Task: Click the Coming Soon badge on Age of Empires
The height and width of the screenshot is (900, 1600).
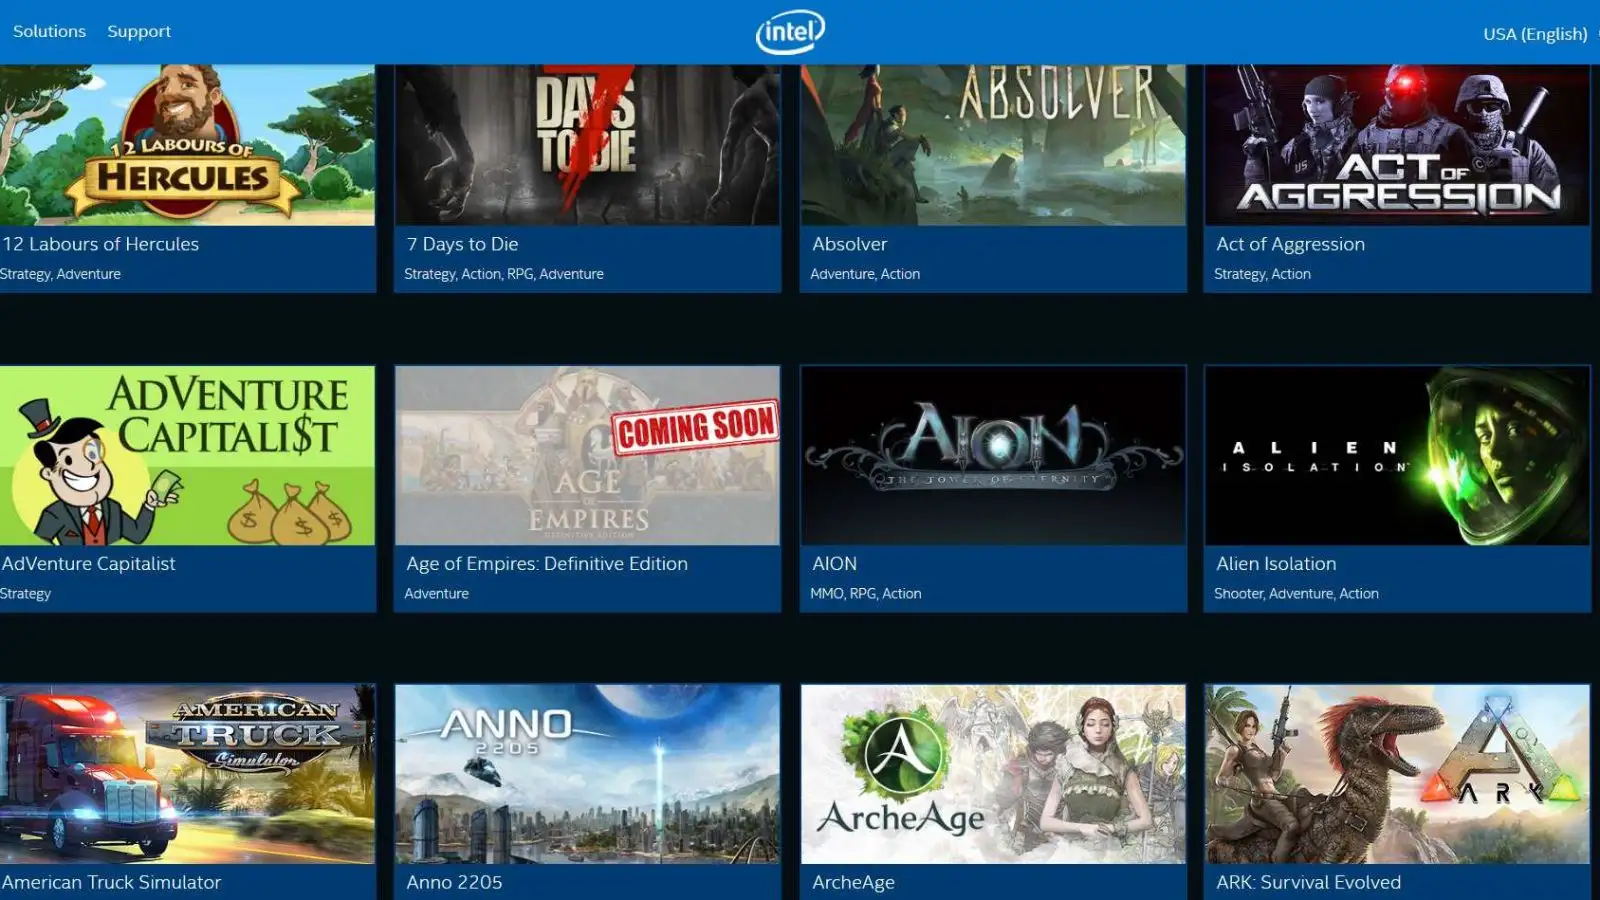Action: (x=694, y=424)
